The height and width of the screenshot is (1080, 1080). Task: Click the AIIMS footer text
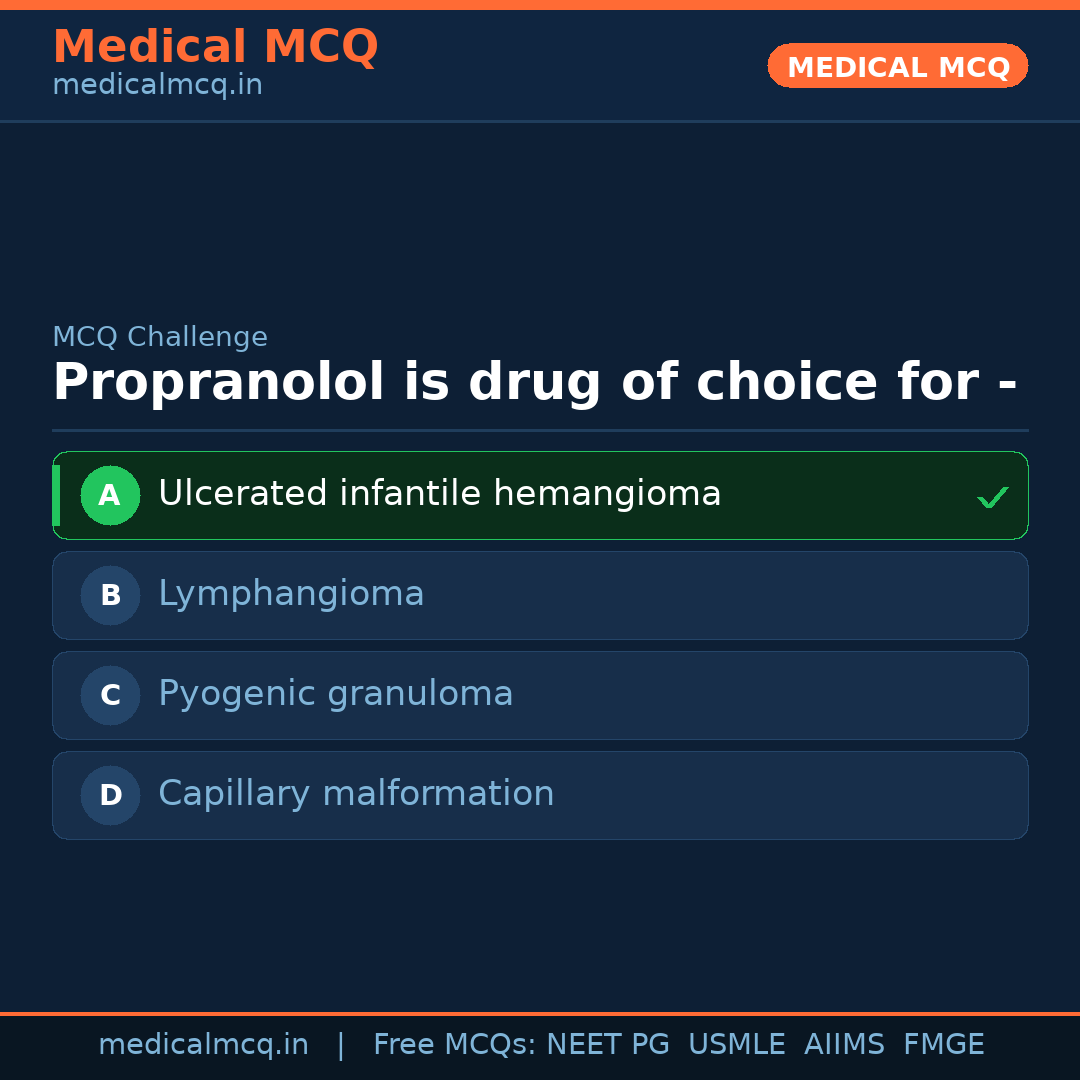click(x=844, y=1045)
